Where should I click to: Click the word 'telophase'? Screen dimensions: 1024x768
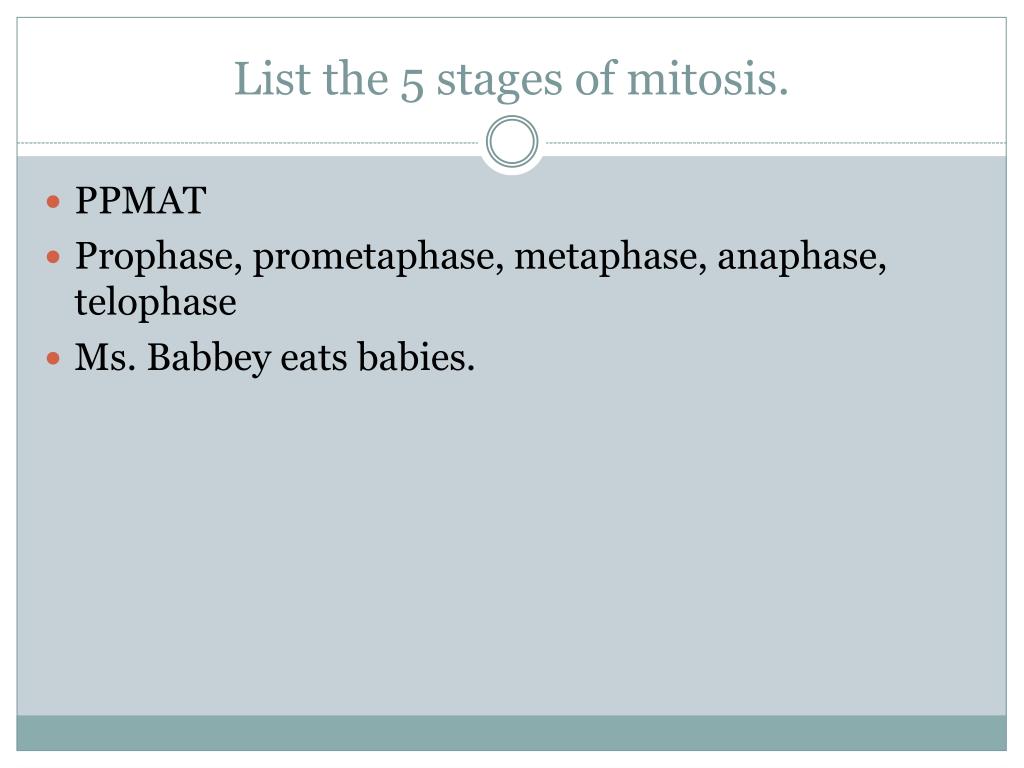(155, 302)
